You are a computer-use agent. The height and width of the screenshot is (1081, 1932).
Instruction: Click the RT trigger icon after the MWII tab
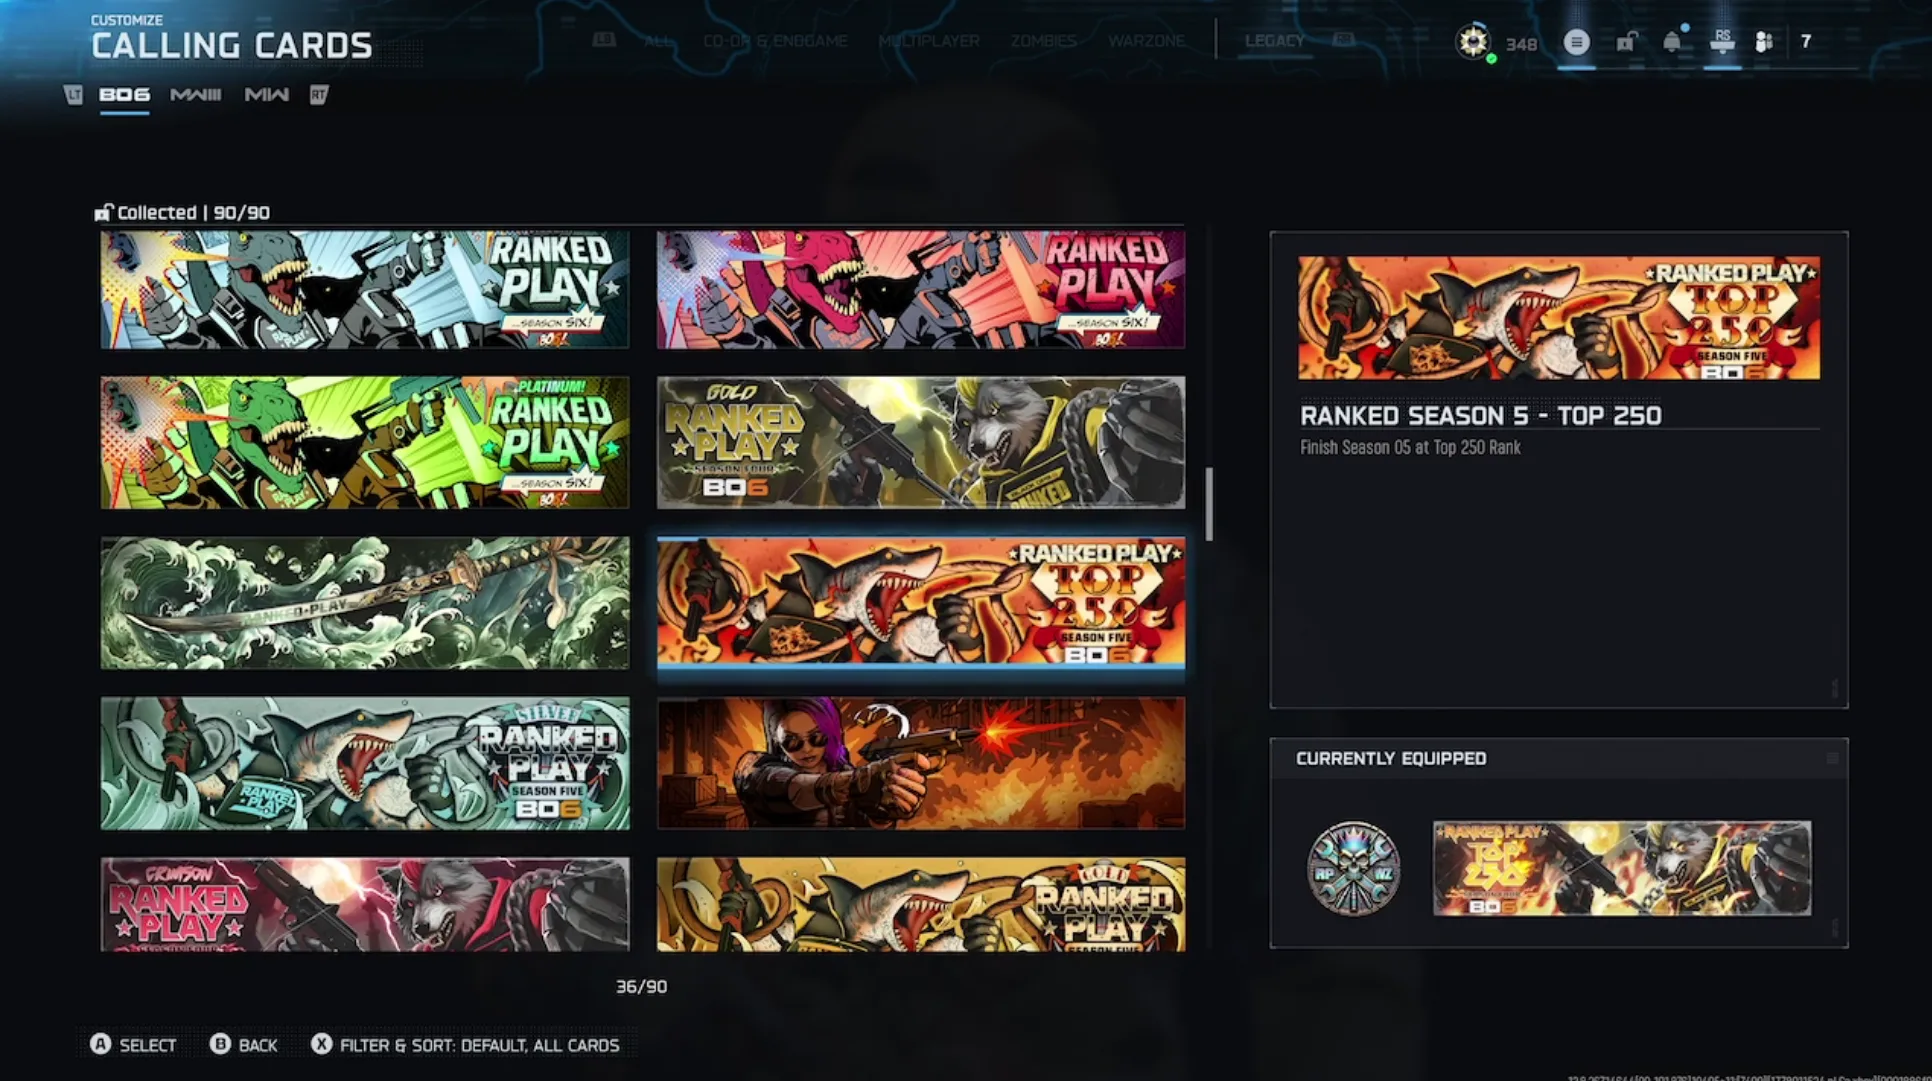[x=318, y=95]
